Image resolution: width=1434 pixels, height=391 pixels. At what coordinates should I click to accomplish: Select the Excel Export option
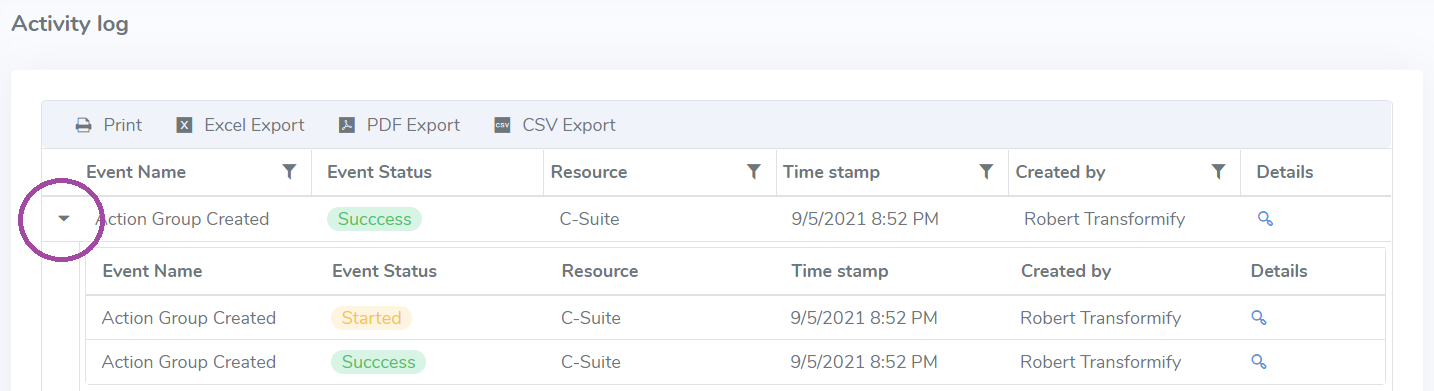(254, 125)
